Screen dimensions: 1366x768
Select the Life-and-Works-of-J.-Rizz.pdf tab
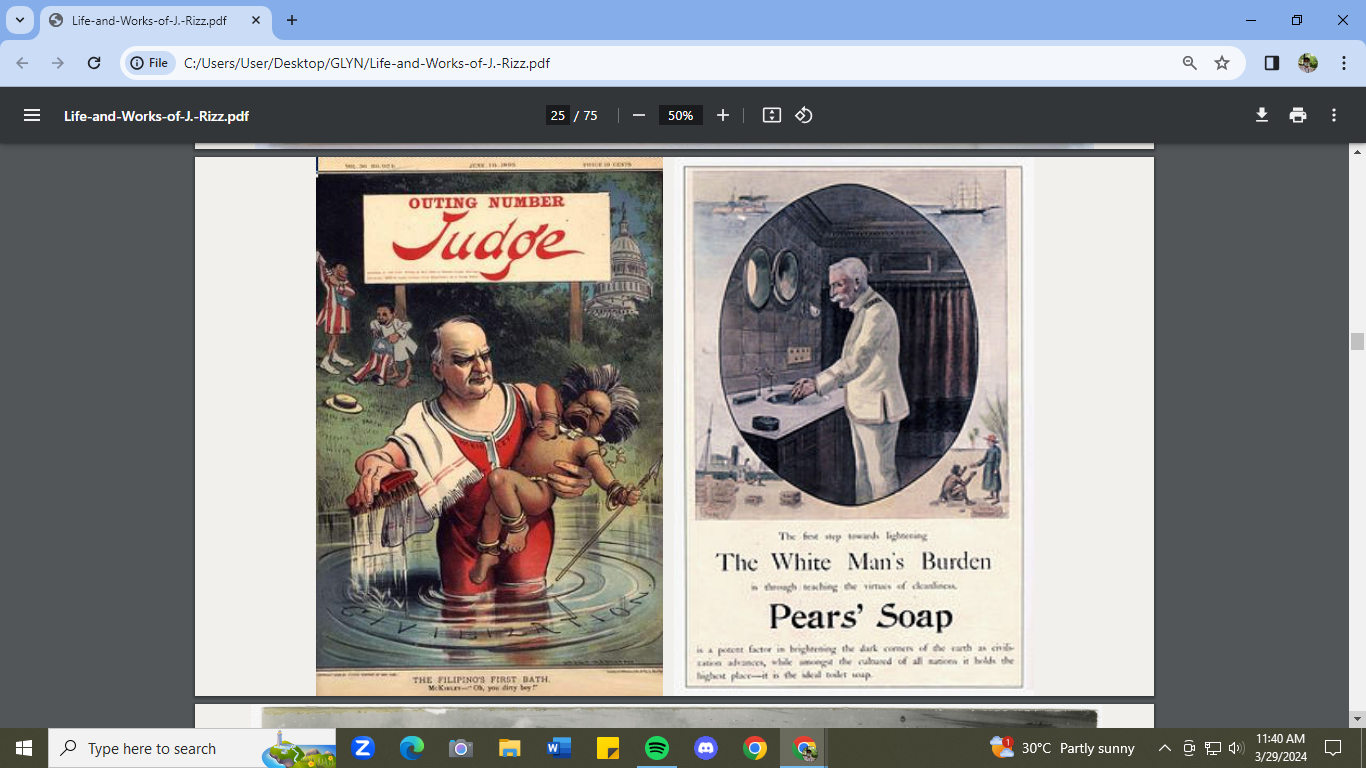pos(150,20)
